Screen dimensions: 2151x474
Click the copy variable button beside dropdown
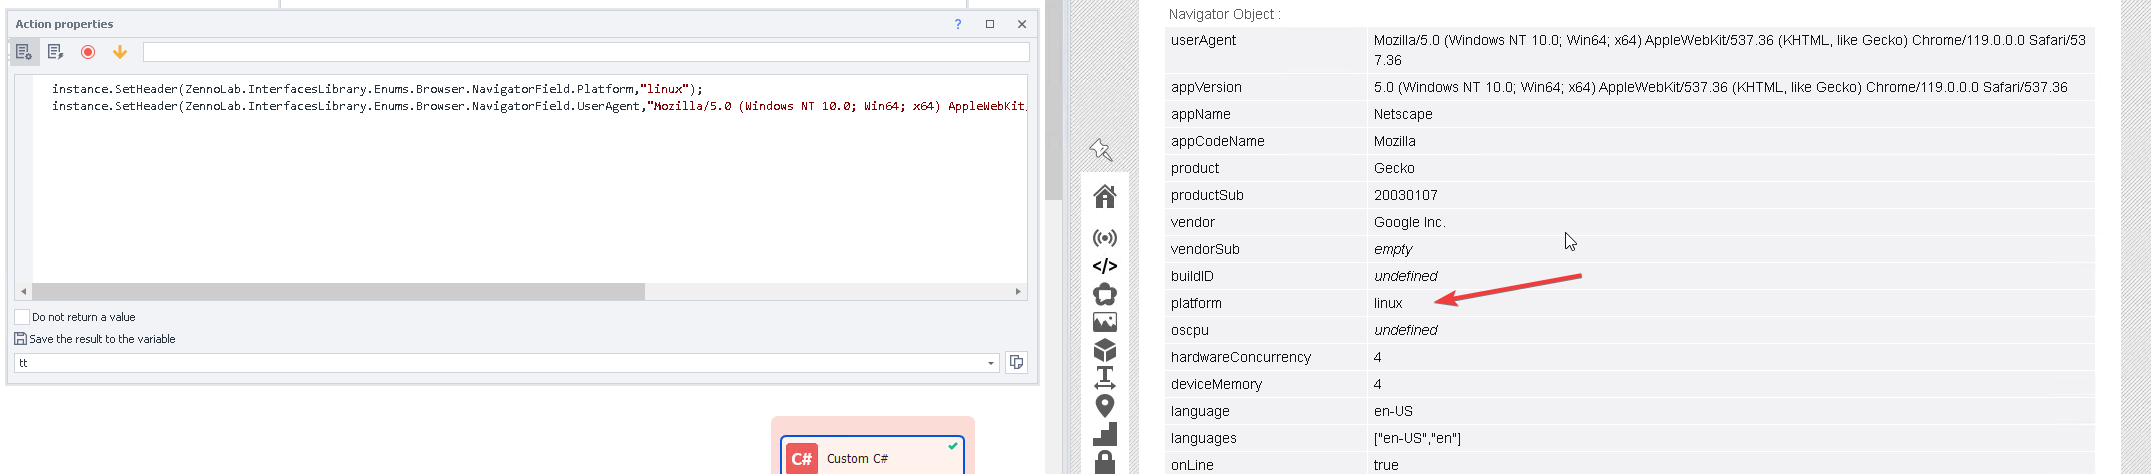(x=1016, y=362)
